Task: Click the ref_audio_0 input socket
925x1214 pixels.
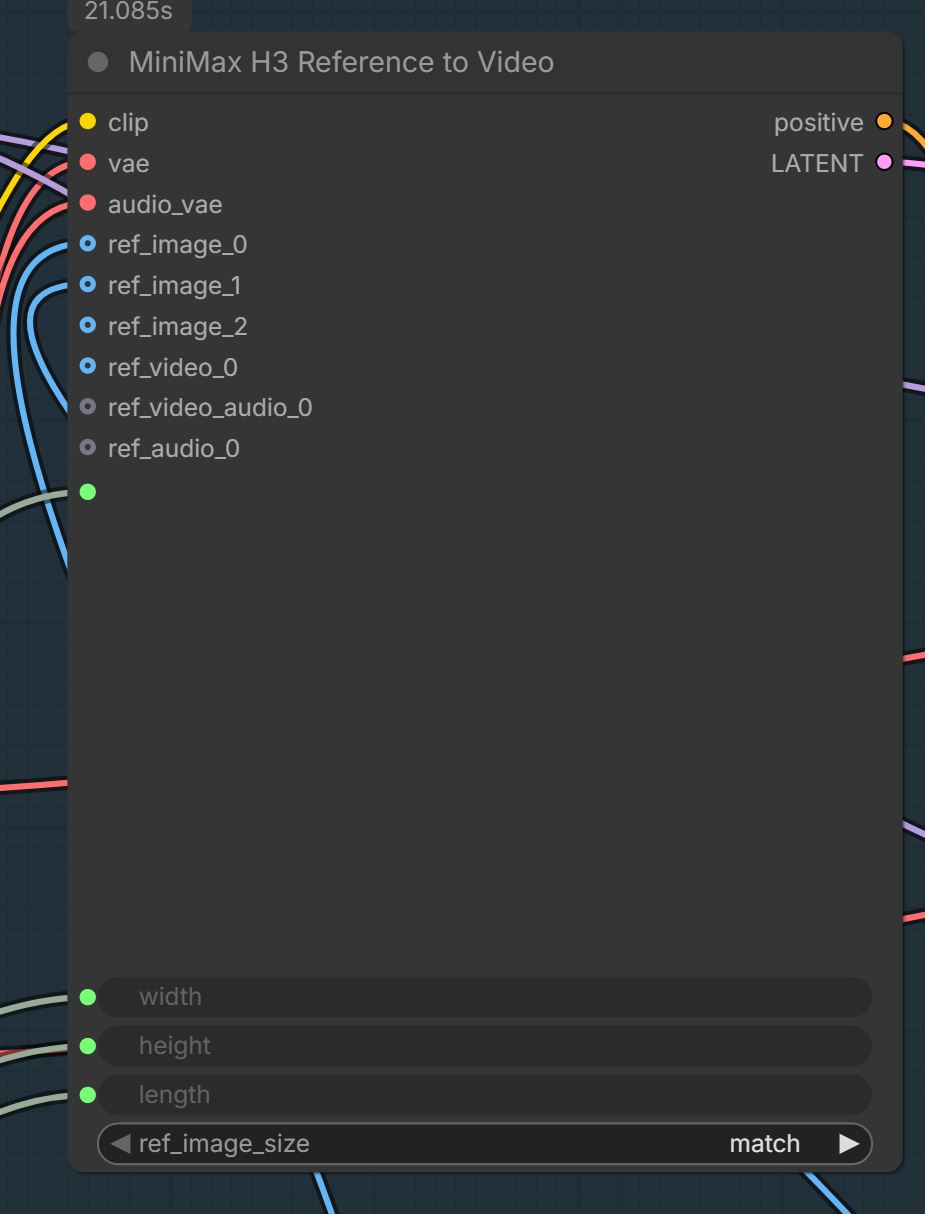Action: [x=88, y=448]
